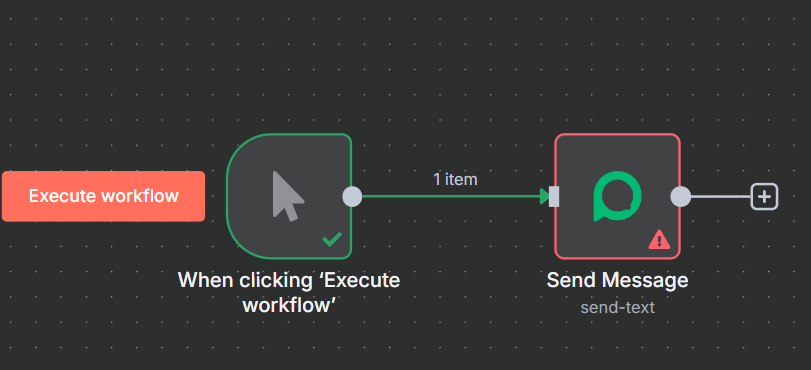Select the '1 item' connection label
811x370 pixels.
point(455,180)
